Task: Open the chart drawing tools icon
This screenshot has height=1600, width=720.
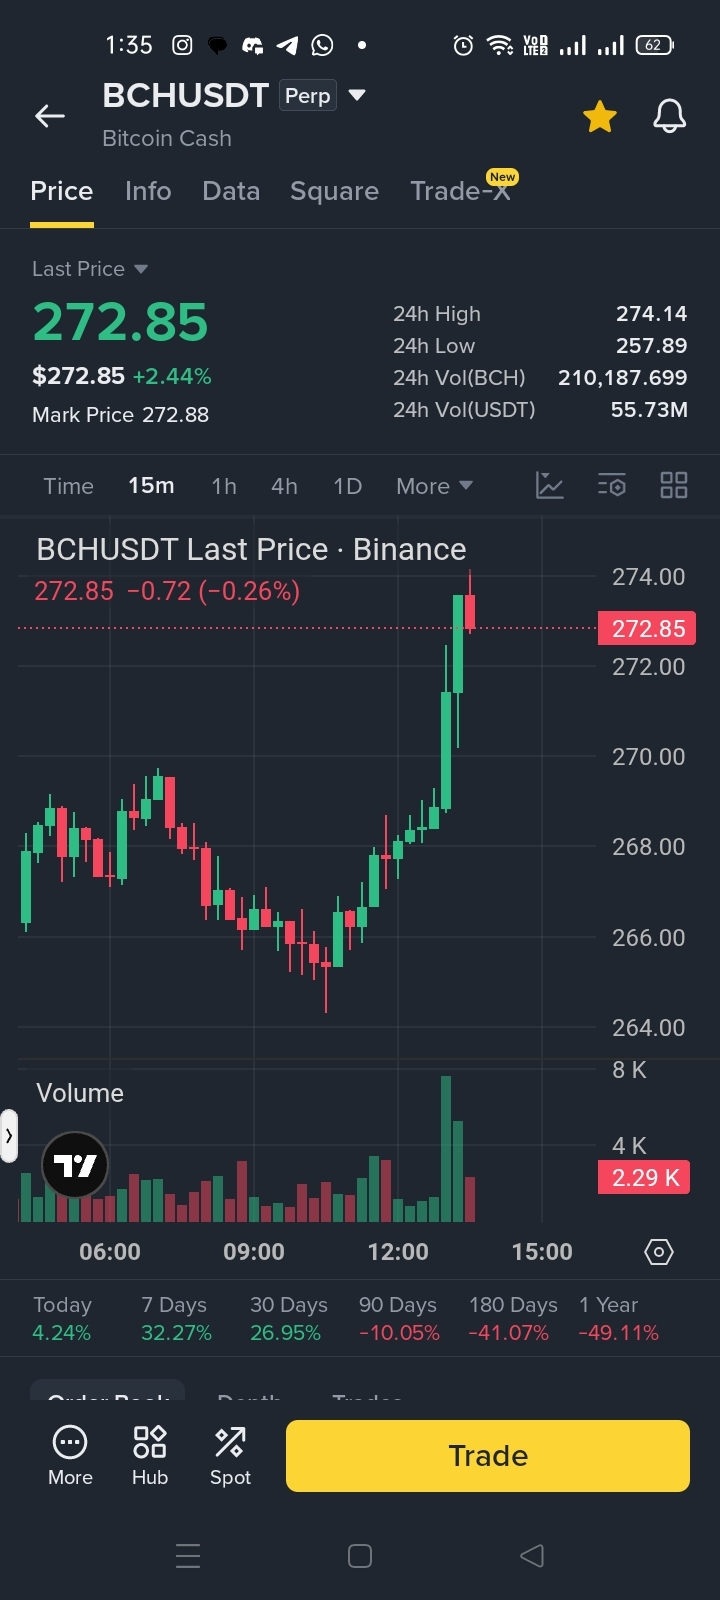Action: point(550,486)
